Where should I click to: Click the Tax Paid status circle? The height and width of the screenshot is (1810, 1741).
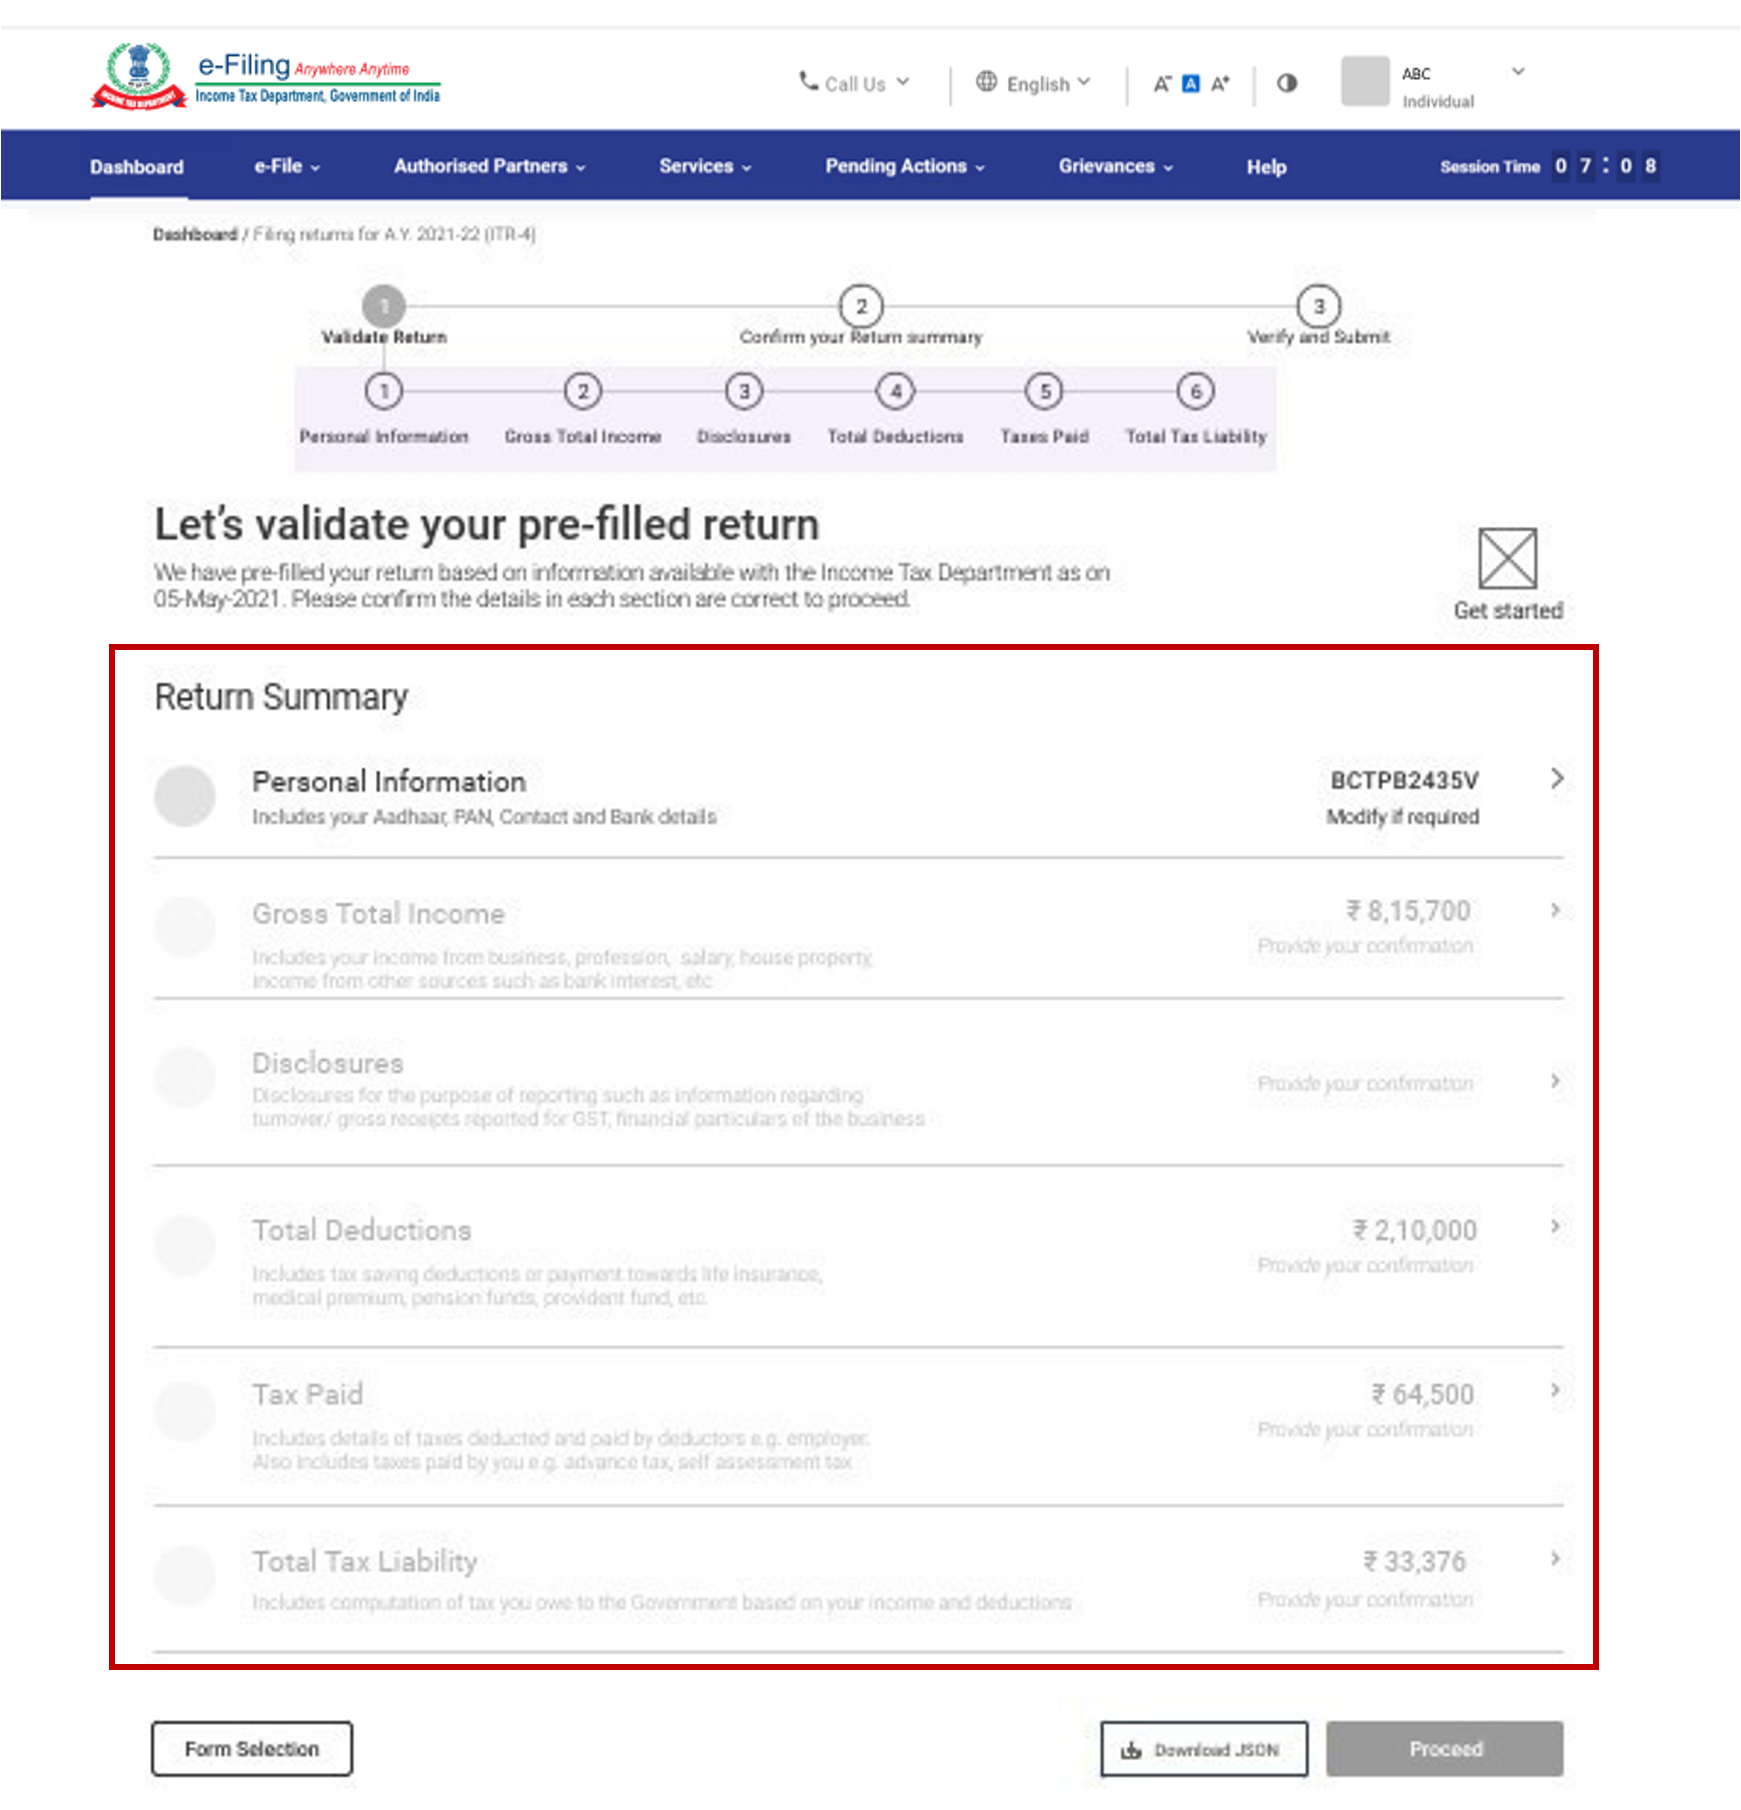tap(185, 1411)
